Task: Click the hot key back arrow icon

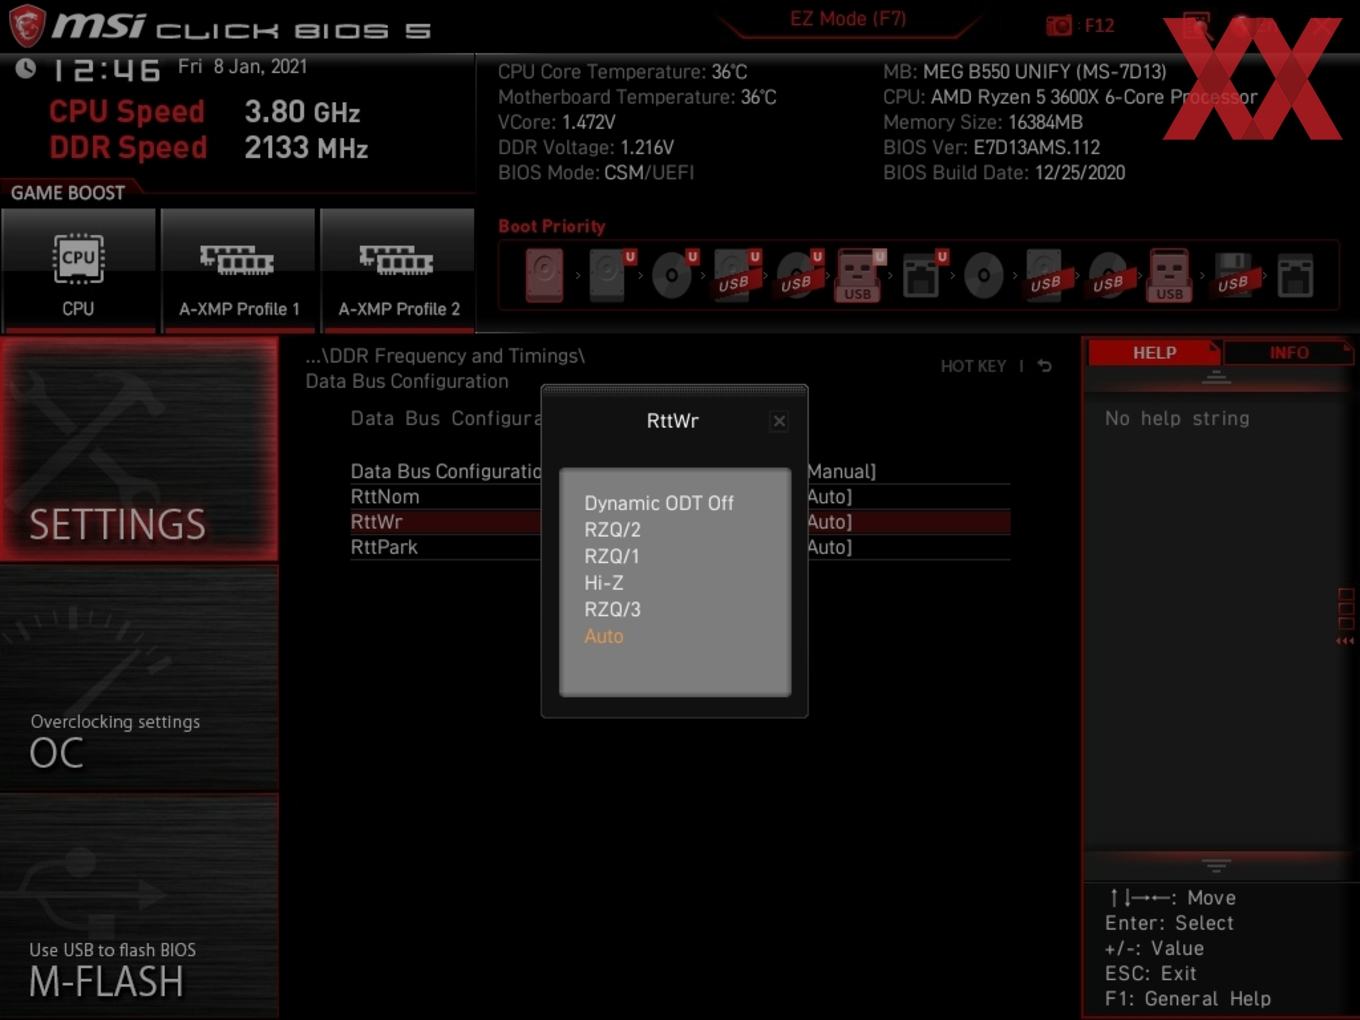Action: [1044, 366]
